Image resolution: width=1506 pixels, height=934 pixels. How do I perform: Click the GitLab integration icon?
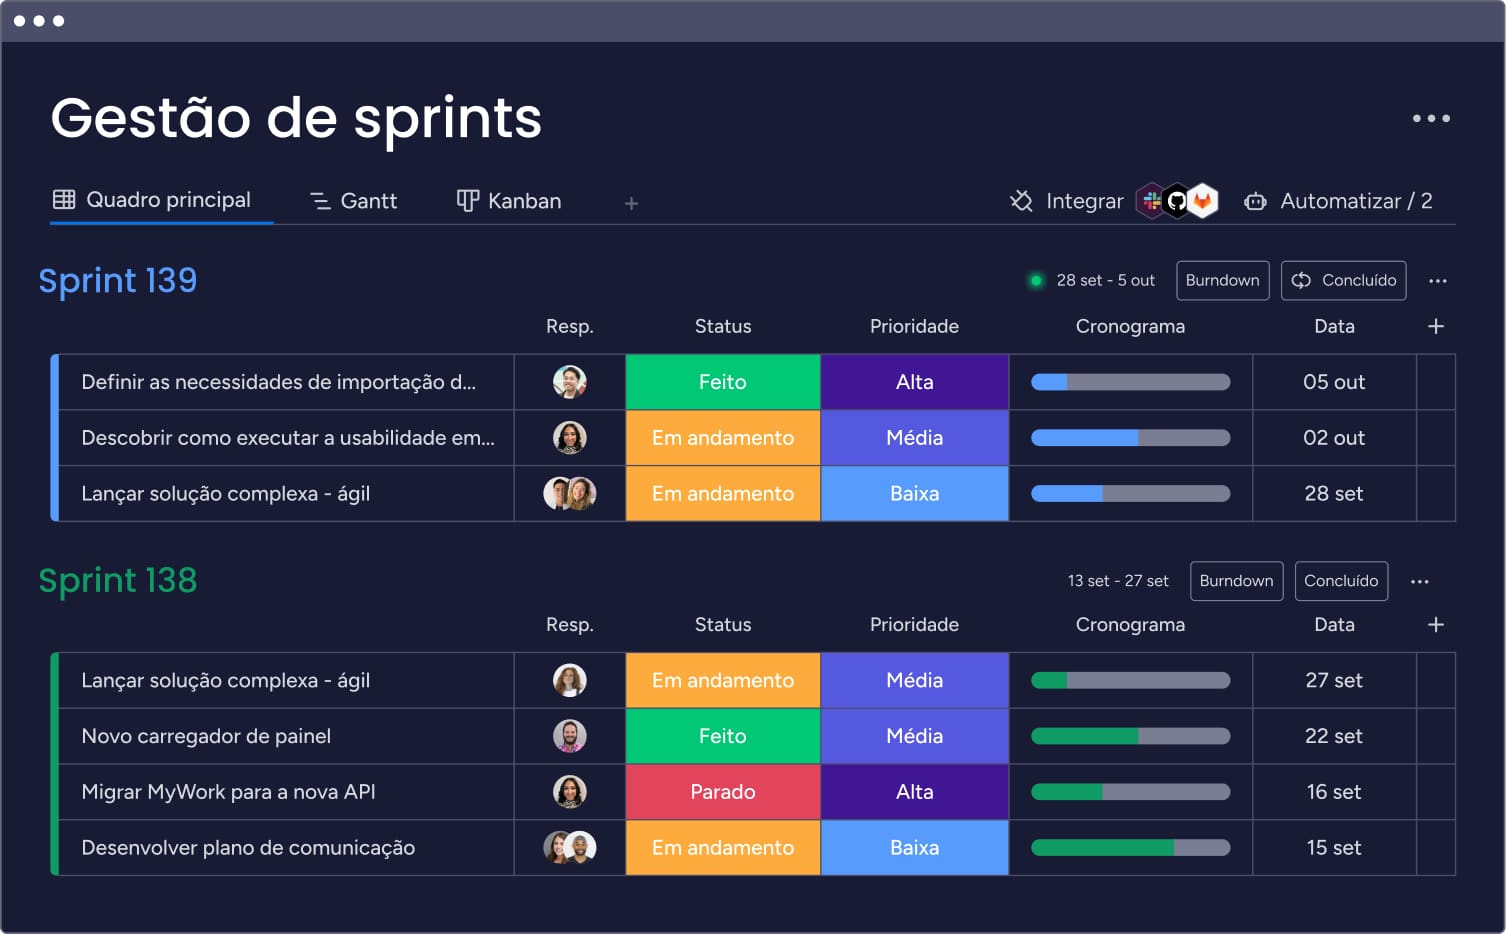(1203, 201)
